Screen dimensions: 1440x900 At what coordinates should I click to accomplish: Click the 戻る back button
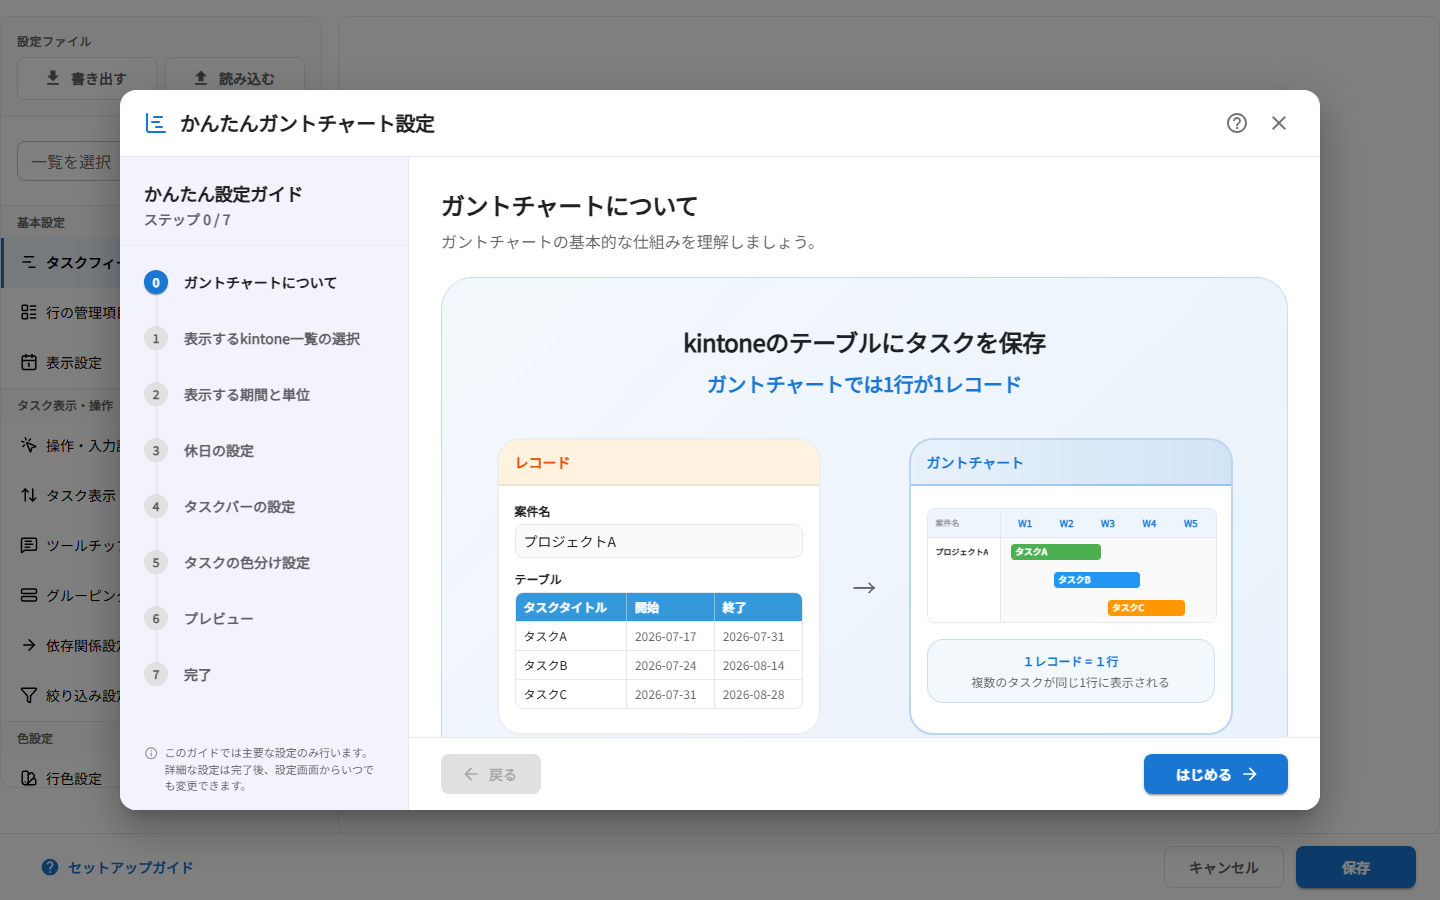(x=491, y=774)
